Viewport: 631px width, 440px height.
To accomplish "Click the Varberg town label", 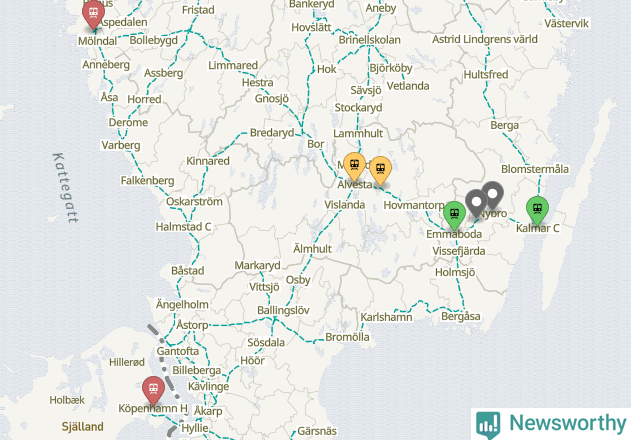I will [x=121, y=145].
